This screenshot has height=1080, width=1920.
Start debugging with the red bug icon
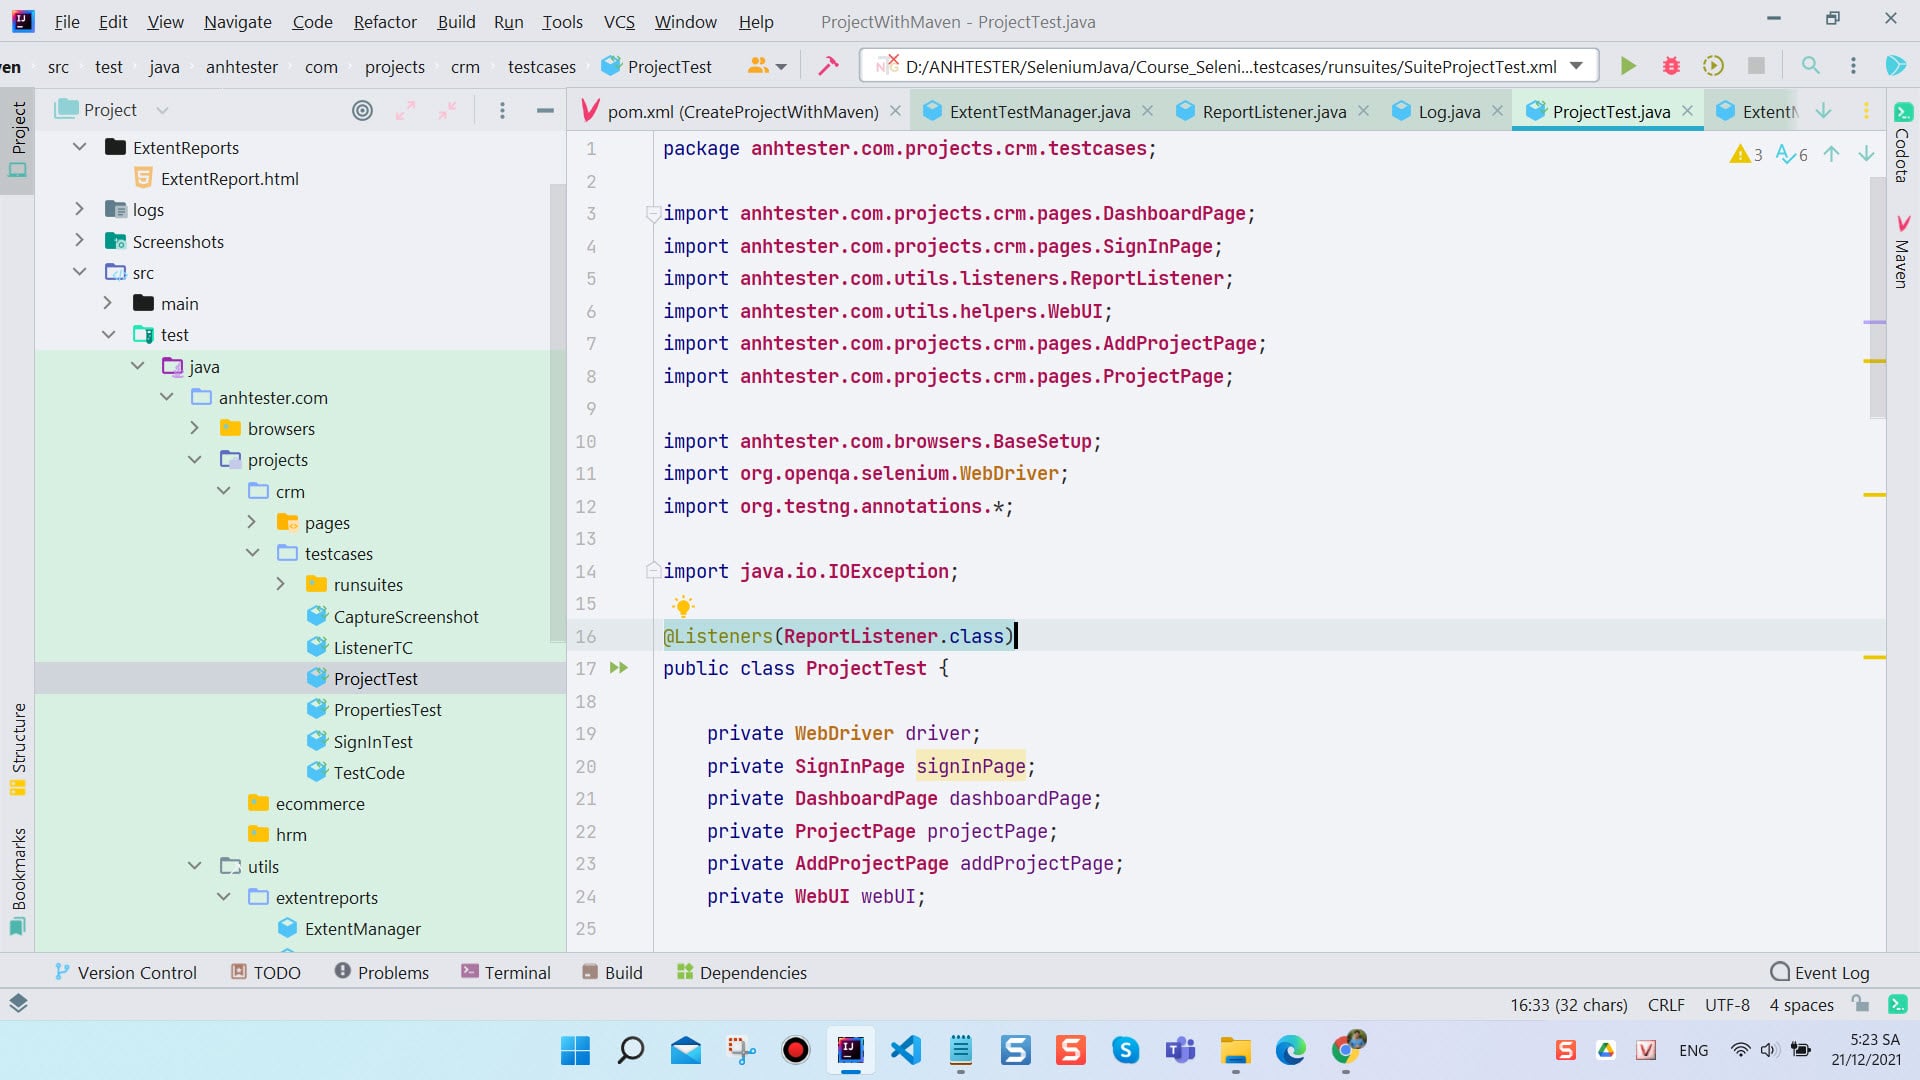(1671, 66)
